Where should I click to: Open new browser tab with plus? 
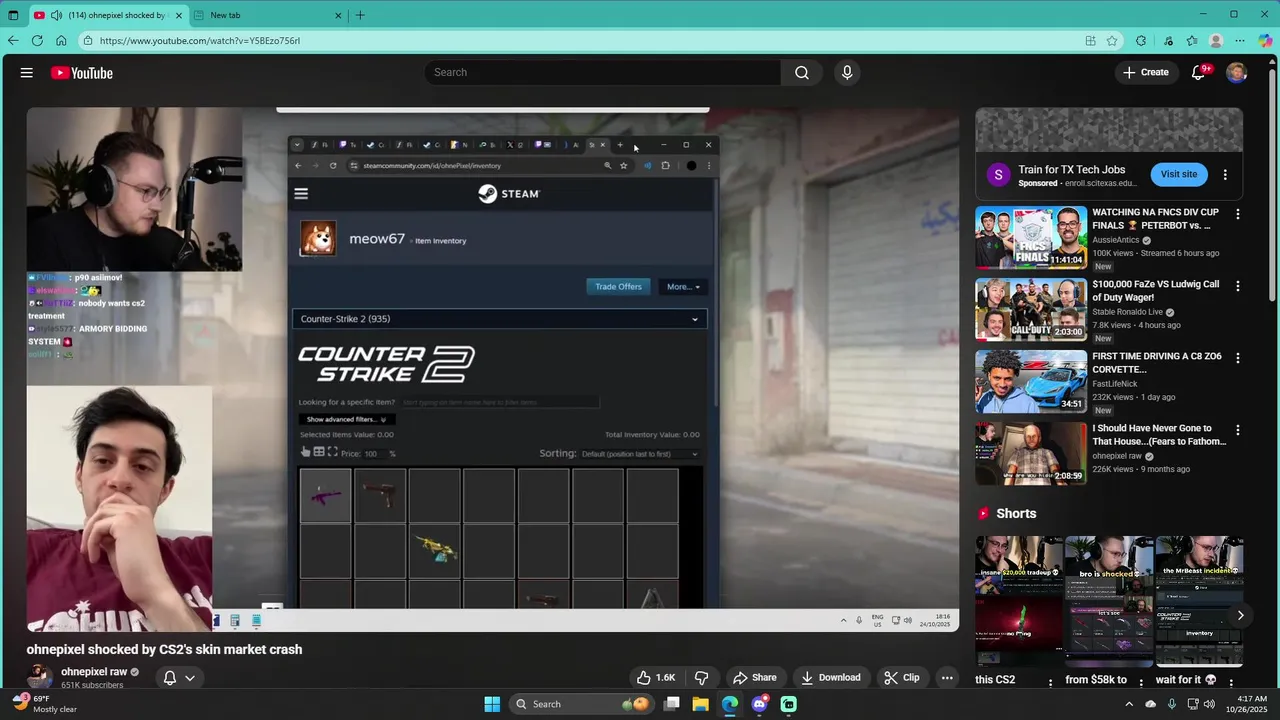pyautogui.click(x=360, y=15)
